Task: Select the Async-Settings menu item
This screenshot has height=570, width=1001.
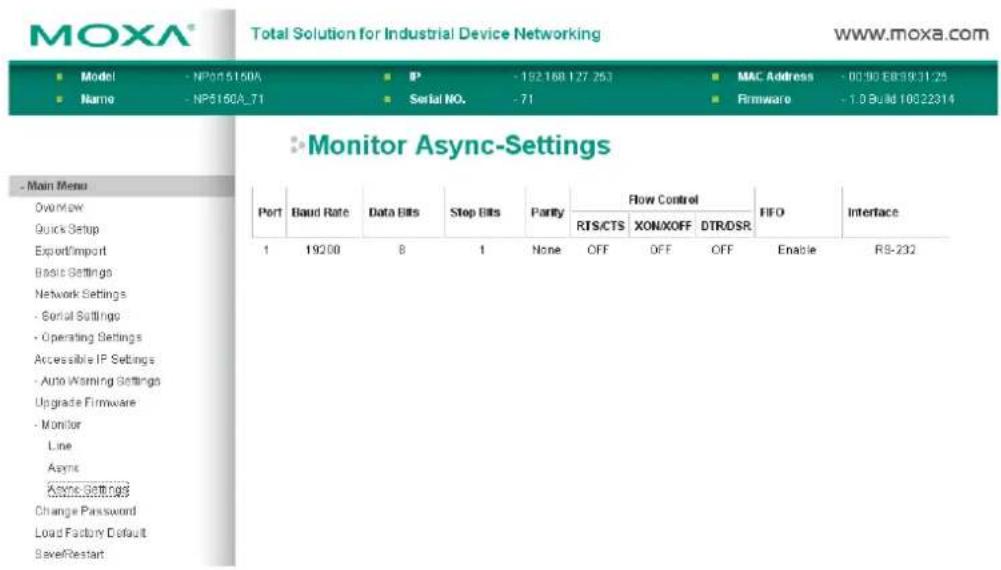Action: pos(88,490)
